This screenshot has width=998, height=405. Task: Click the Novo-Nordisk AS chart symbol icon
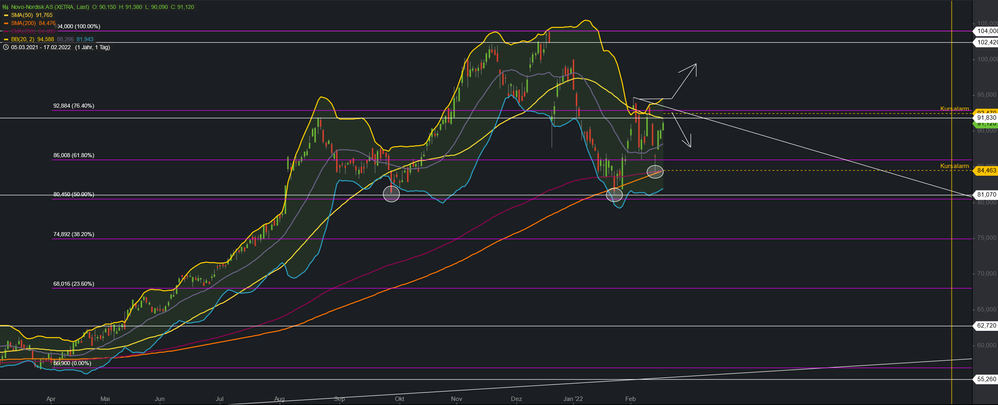click(x=5, y=5)
